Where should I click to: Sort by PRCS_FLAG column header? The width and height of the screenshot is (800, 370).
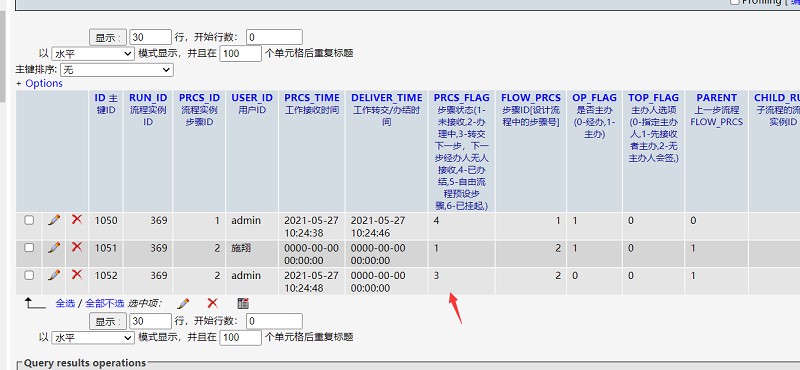pos(462,97)
